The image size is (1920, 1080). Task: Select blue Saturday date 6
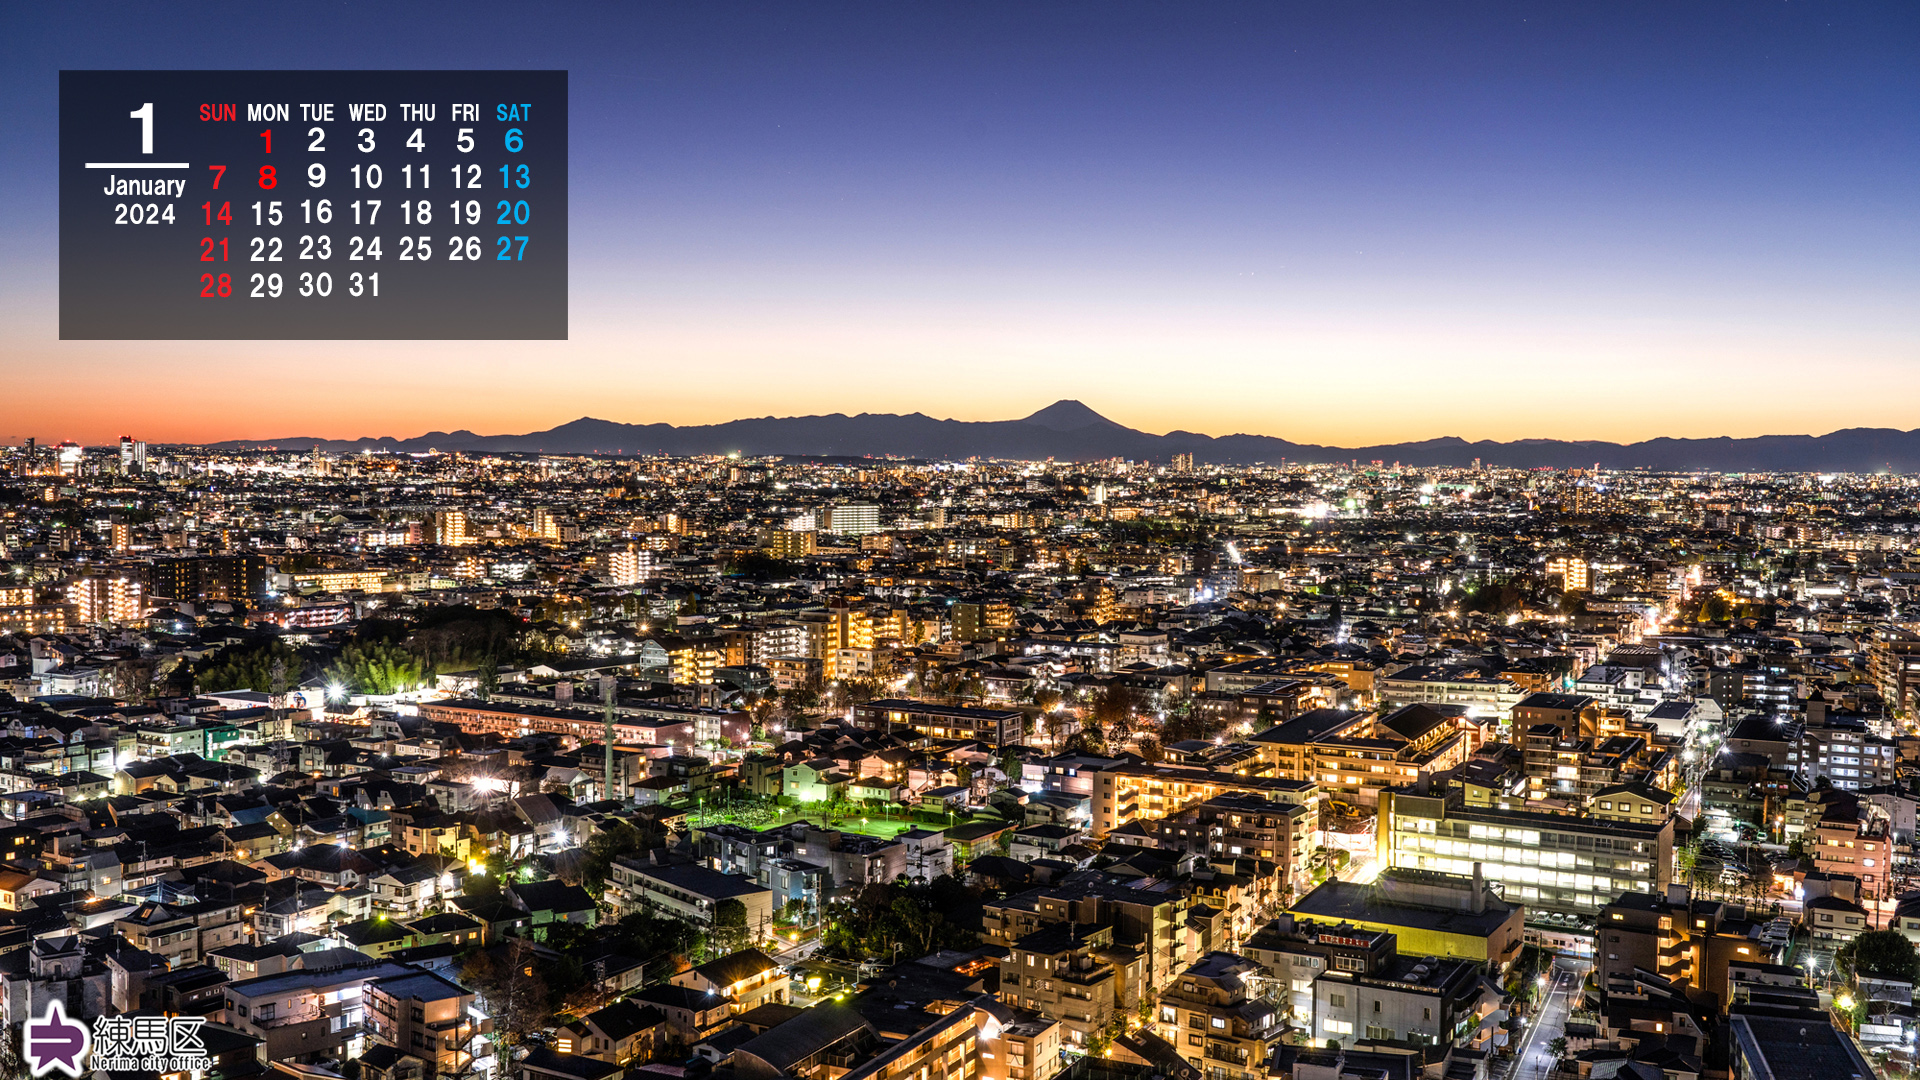coord(514,141)
